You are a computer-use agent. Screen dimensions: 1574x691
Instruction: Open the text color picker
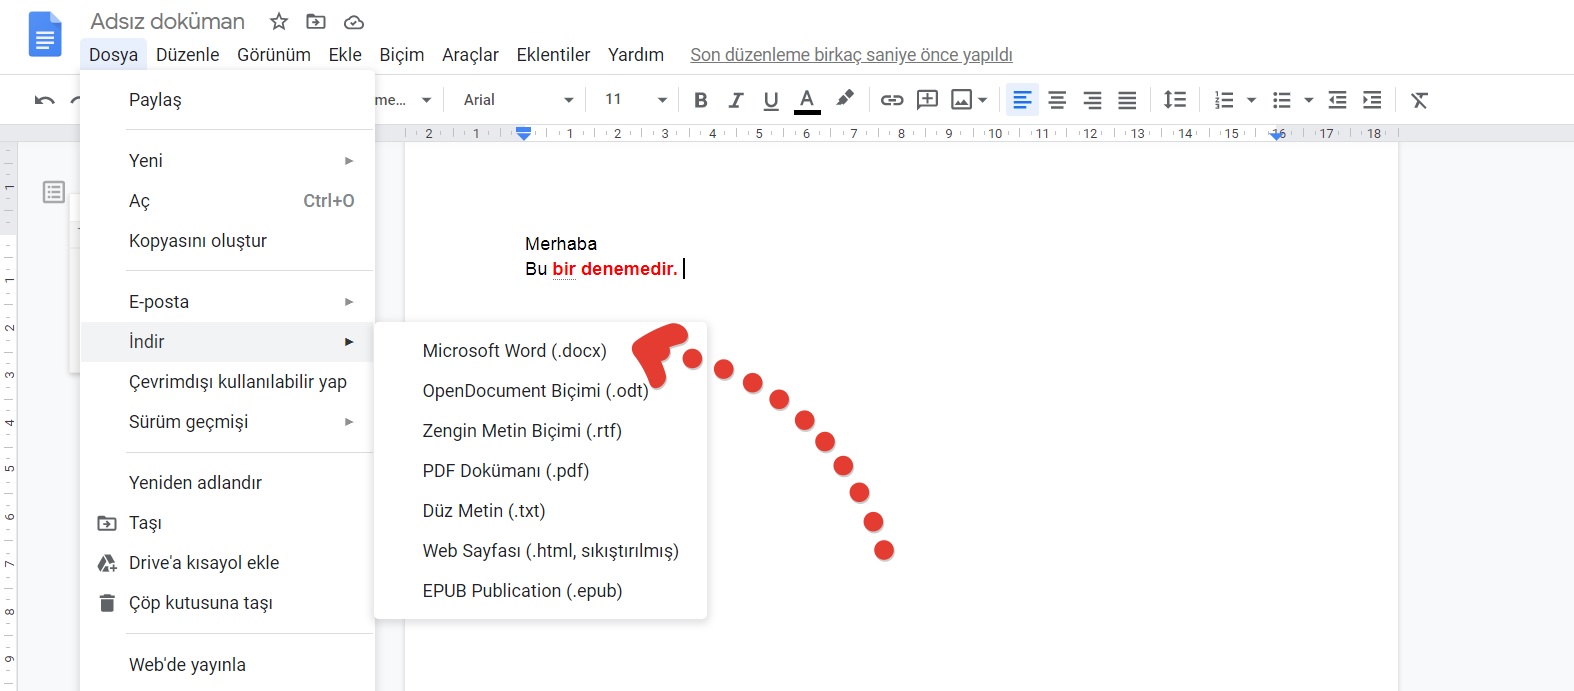pos(807,100)
